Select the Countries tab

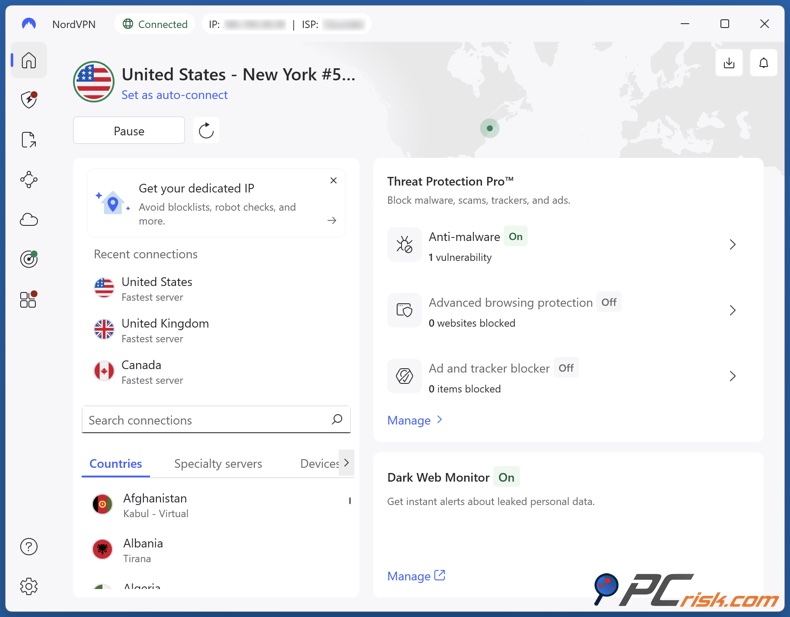tap(116, 464)
